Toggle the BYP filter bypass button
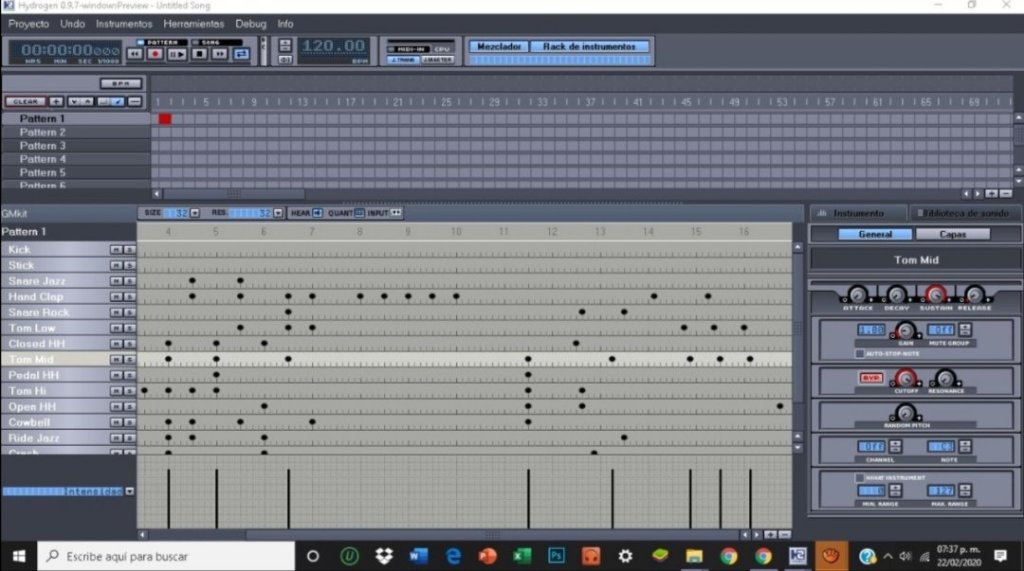The width and height of the screenshot is (1024, 571). 871,378
